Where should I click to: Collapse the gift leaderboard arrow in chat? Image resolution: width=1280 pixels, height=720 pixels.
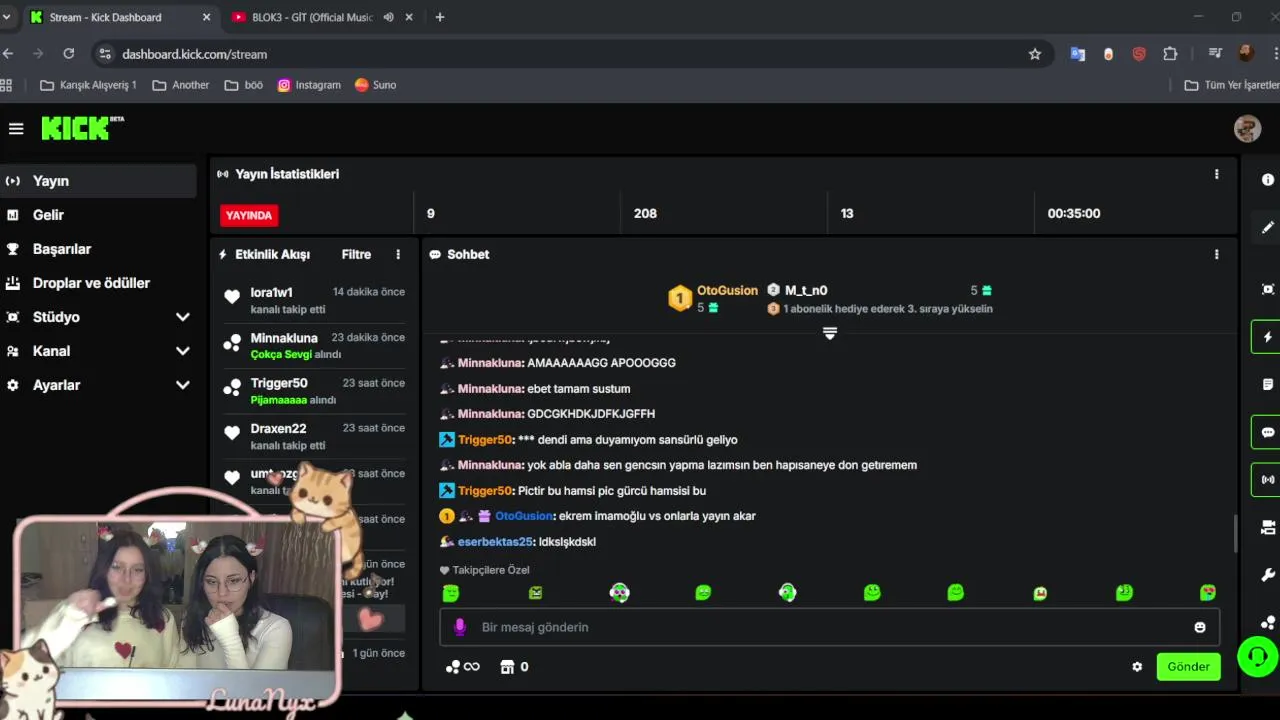829,333
